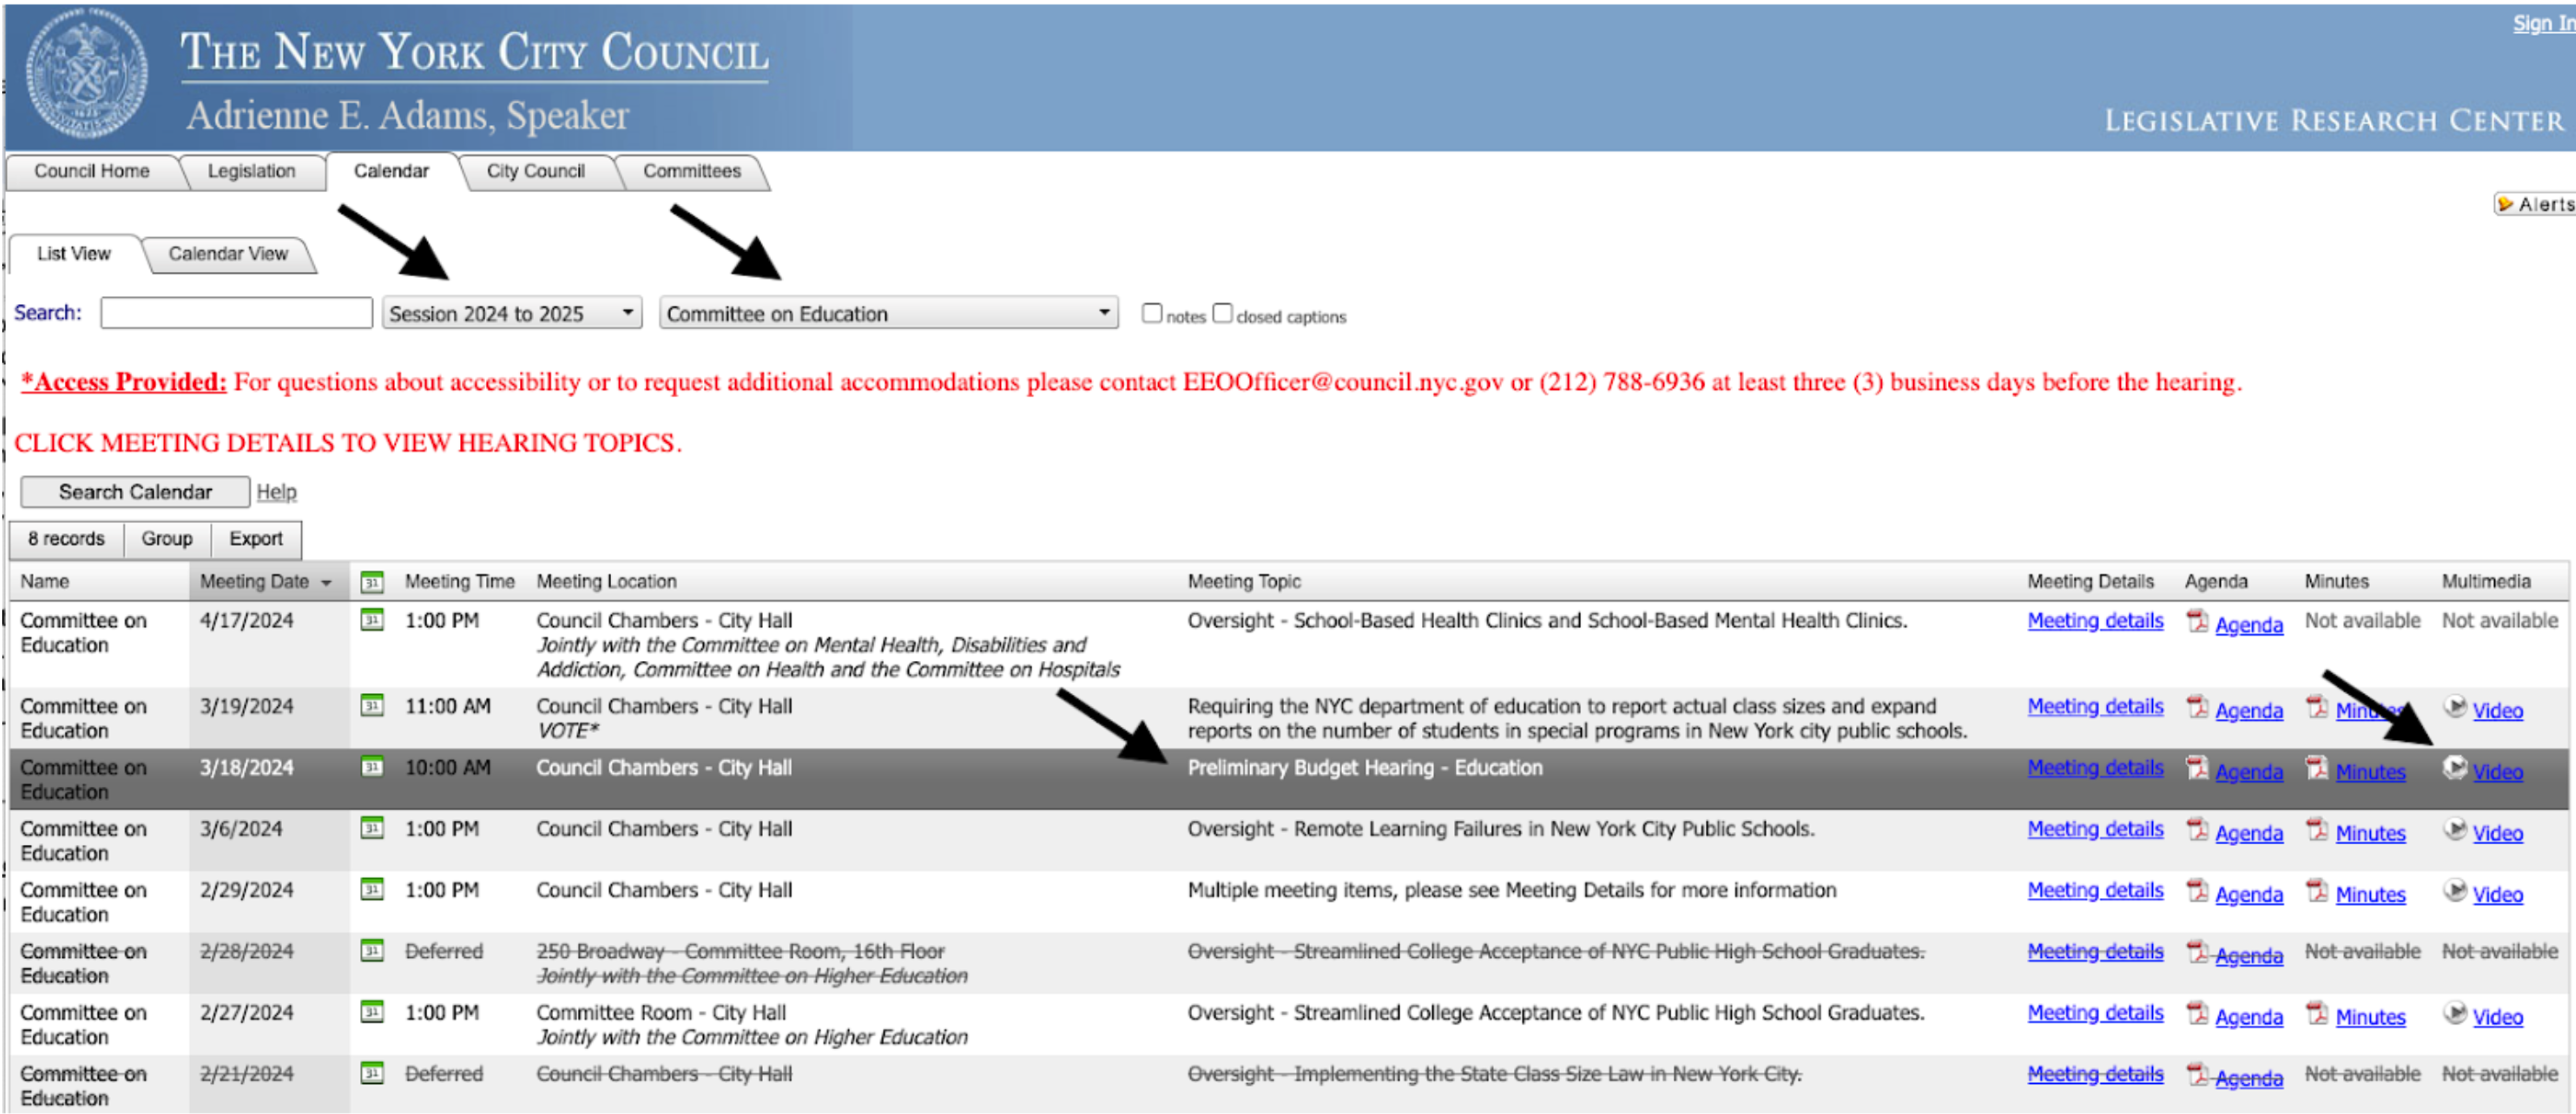Click PDF icon beside 3/19/2024 Agenda

coord(2197,707)
